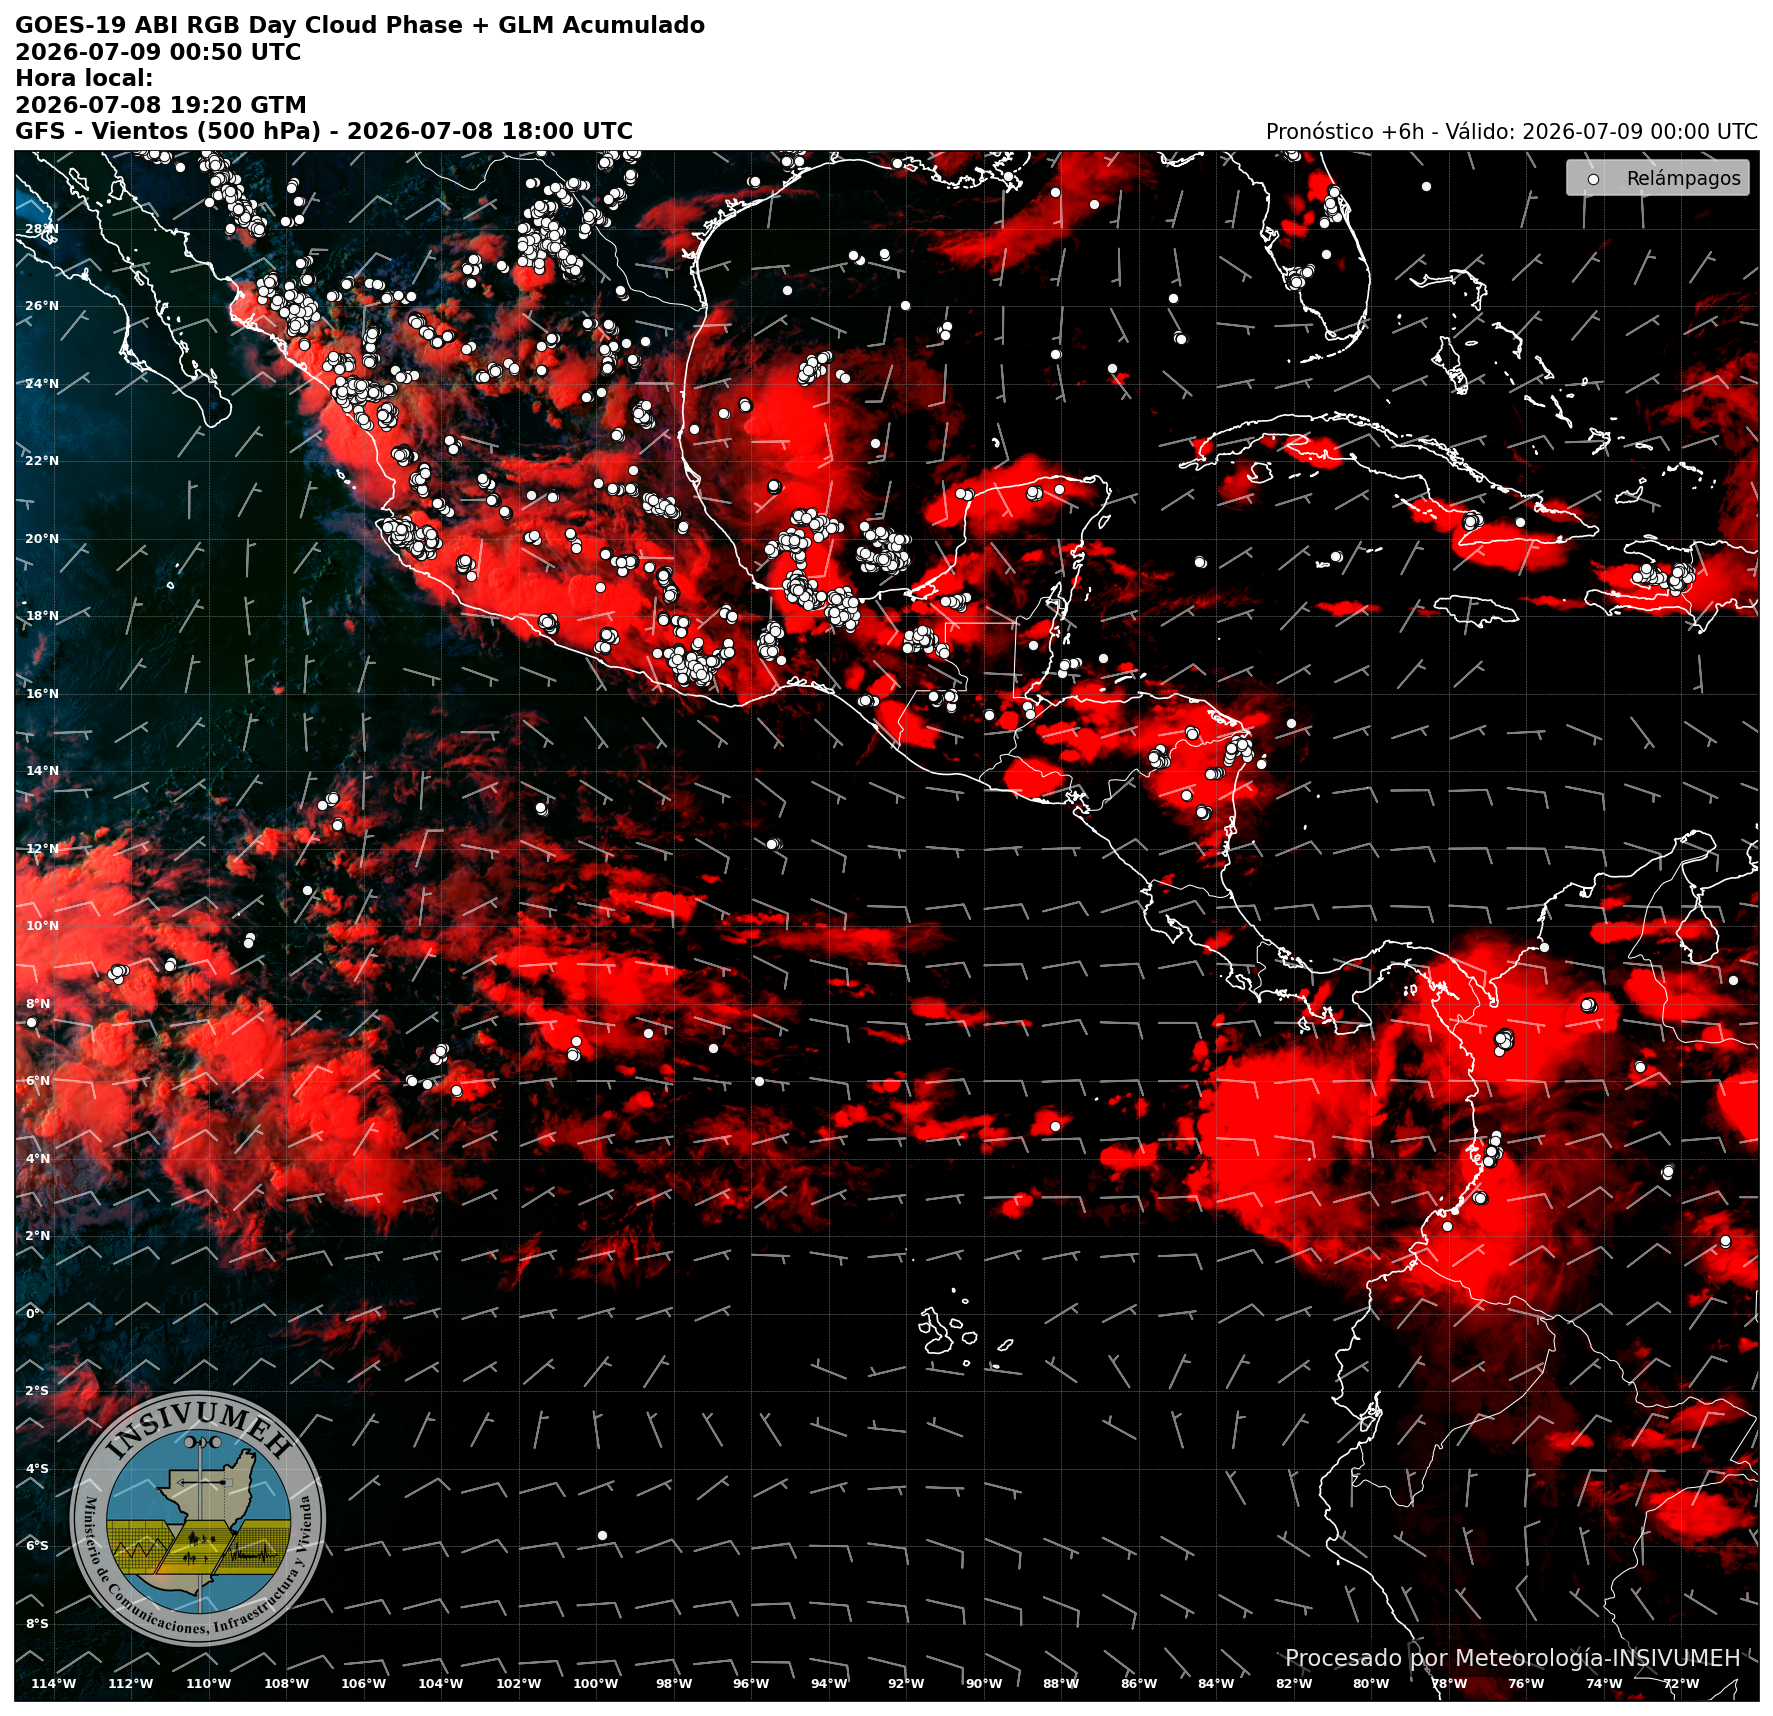Click the 90°W longitude label
Screen dimensions: 1773x1716
click(x=984, y=1683)
